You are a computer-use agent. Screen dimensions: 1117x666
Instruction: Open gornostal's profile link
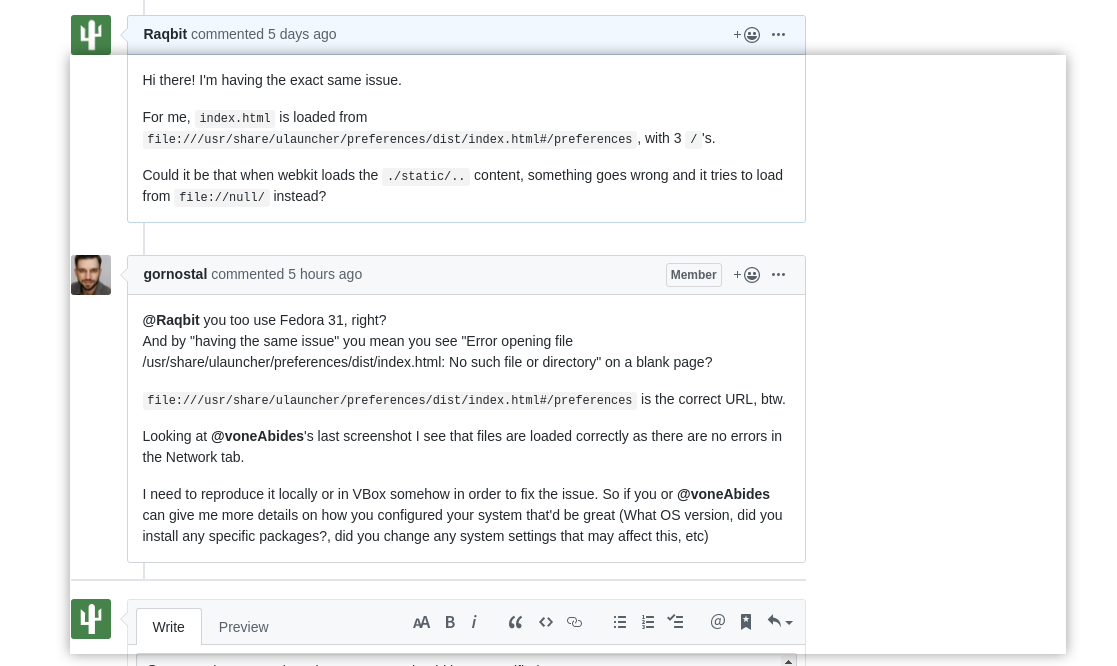[175, 274]
